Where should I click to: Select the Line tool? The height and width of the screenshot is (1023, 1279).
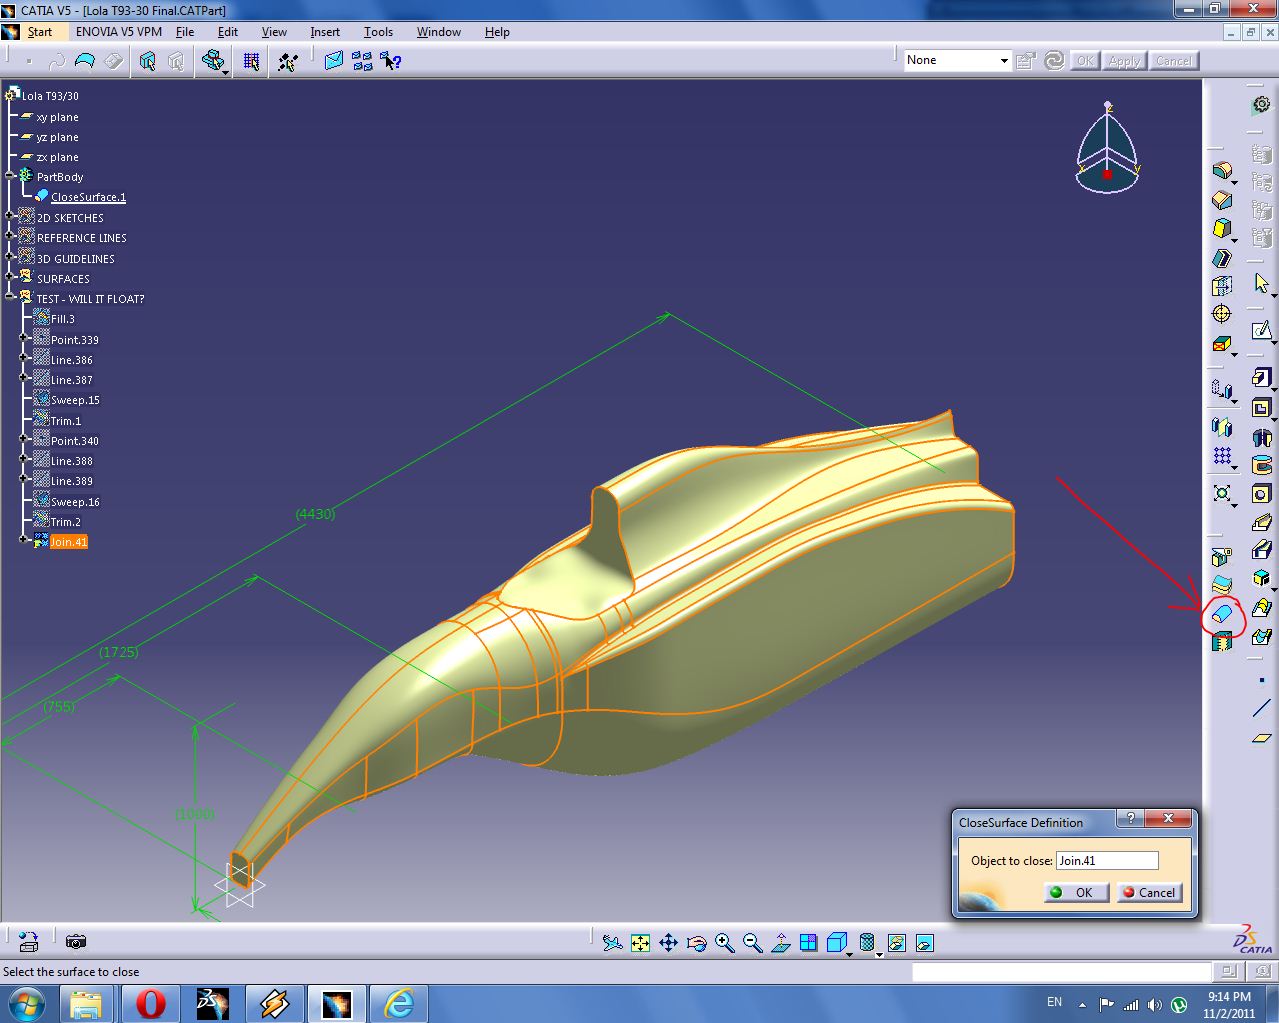1262,709
